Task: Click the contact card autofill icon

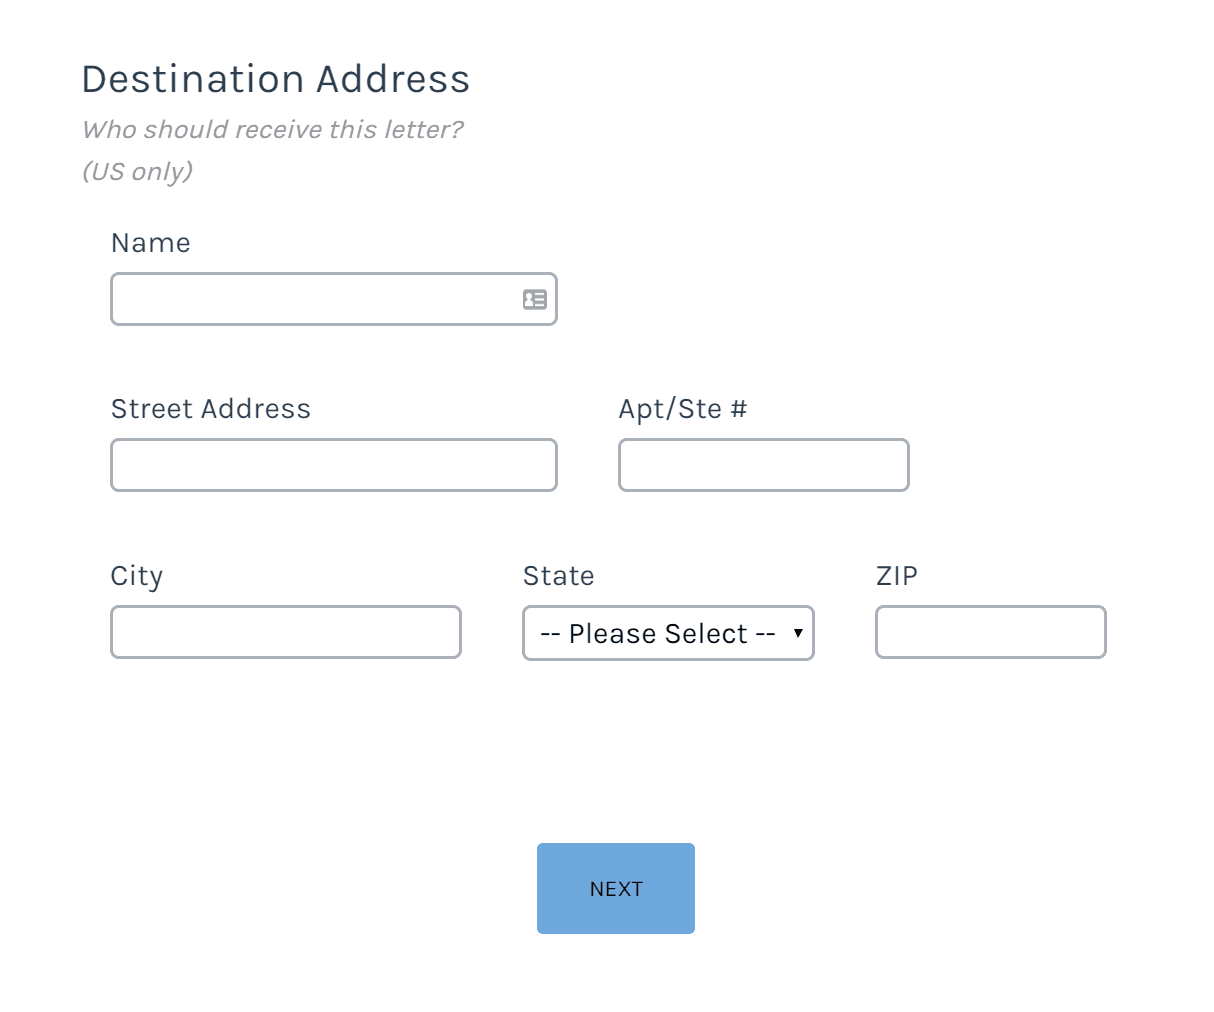Action: click(x=535, y=299)
